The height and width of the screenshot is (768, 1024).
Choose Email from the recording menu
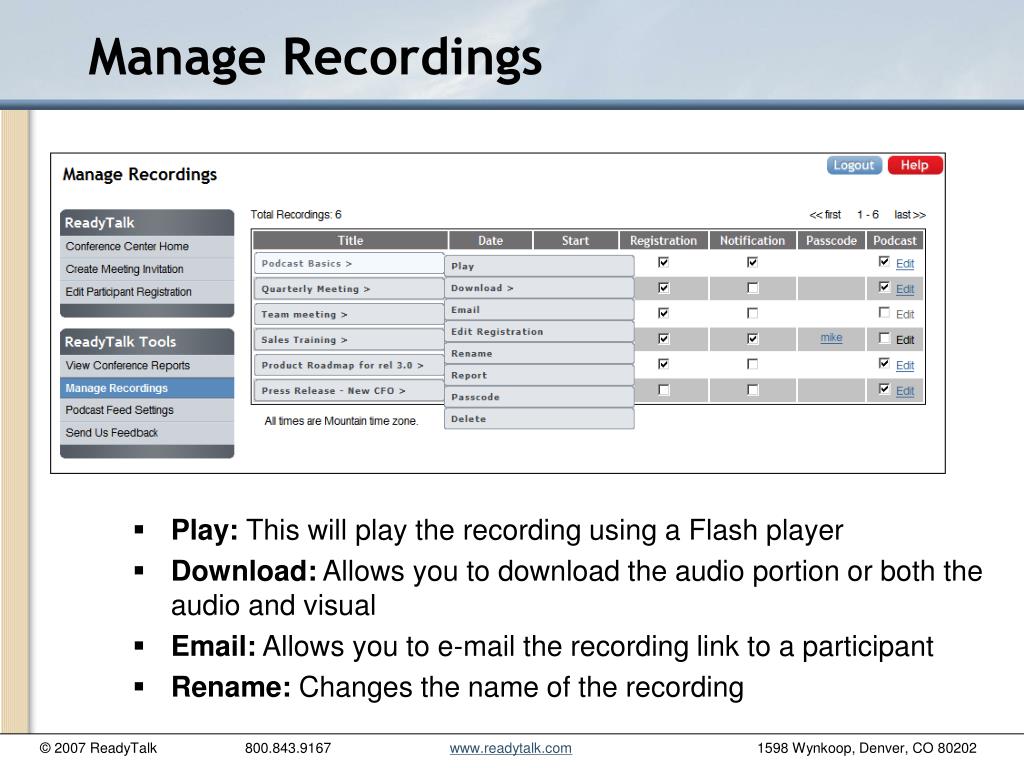tap(539, 310)
